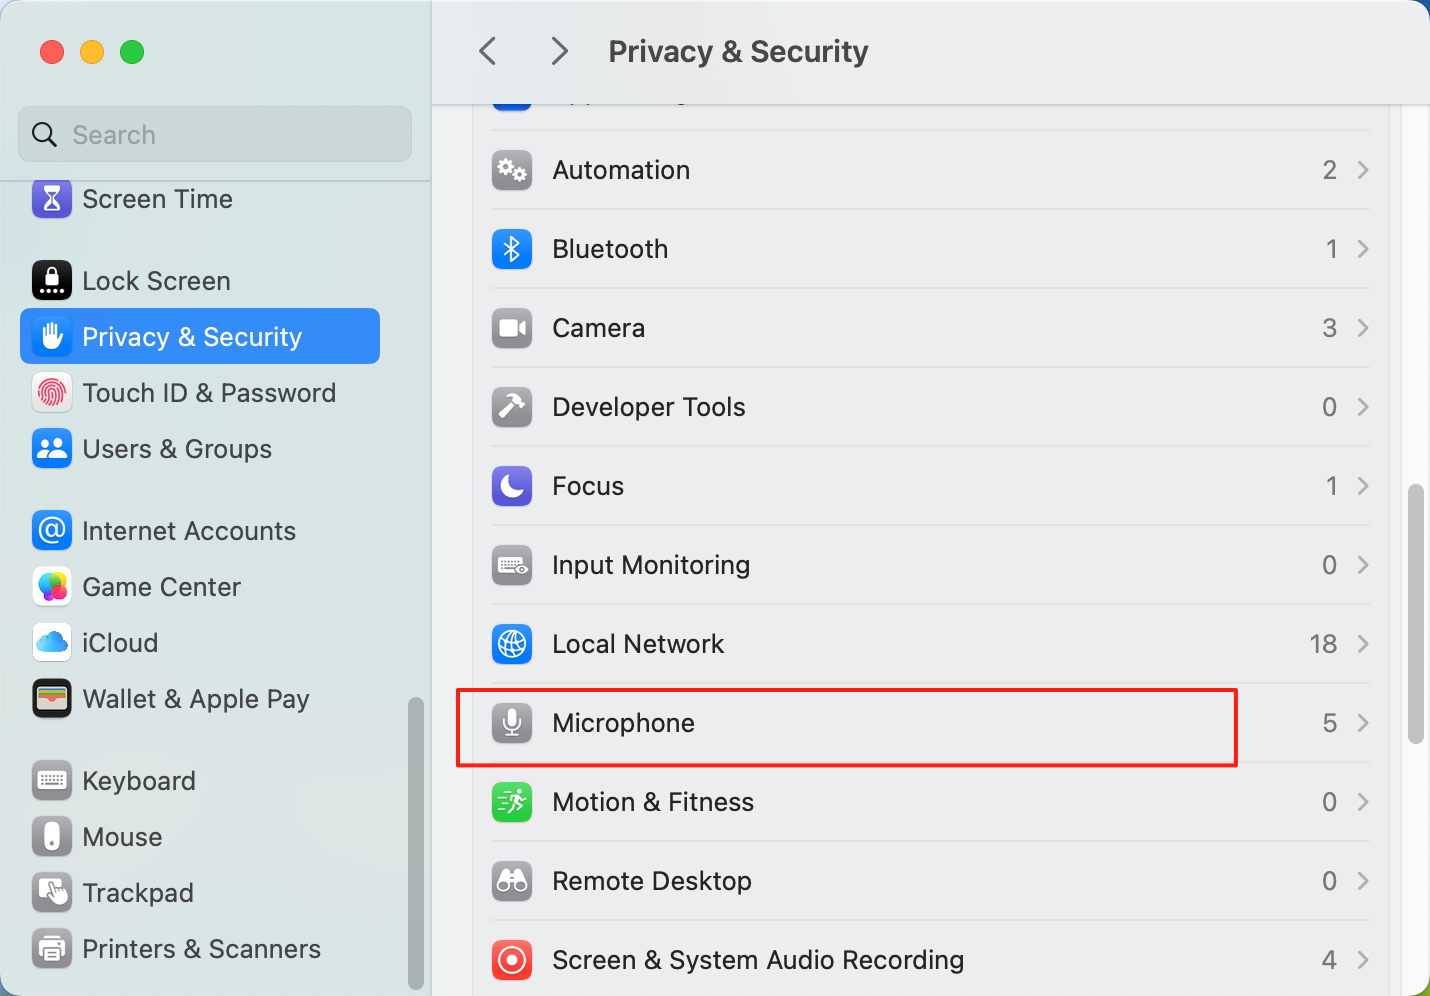Click the Input Monitoring keyboard icon
Screen dimensions: 1430x996
click(512, 565)
